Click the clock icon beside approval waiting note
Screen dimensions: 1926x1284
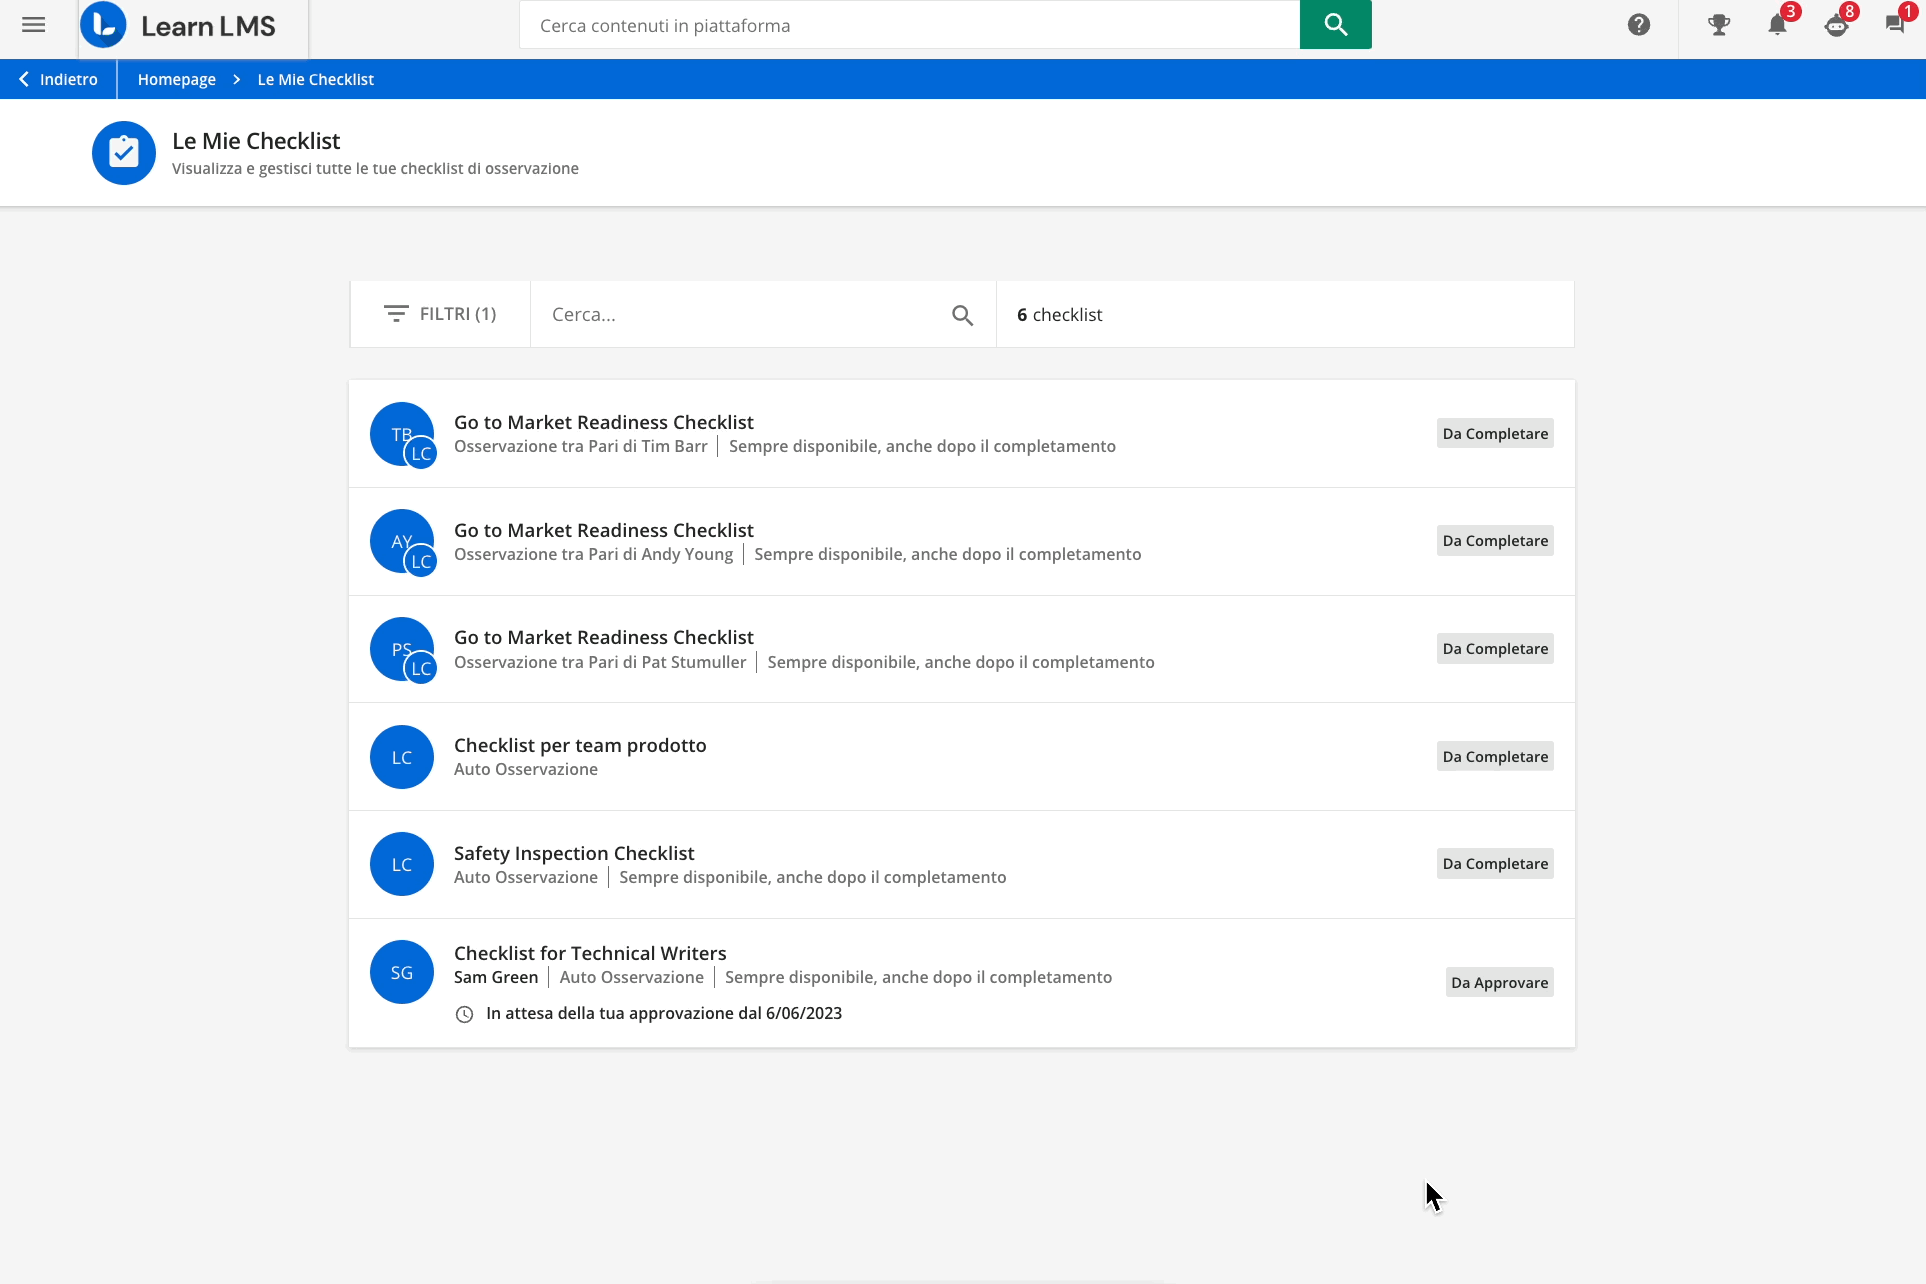[x=464, y=1014]
